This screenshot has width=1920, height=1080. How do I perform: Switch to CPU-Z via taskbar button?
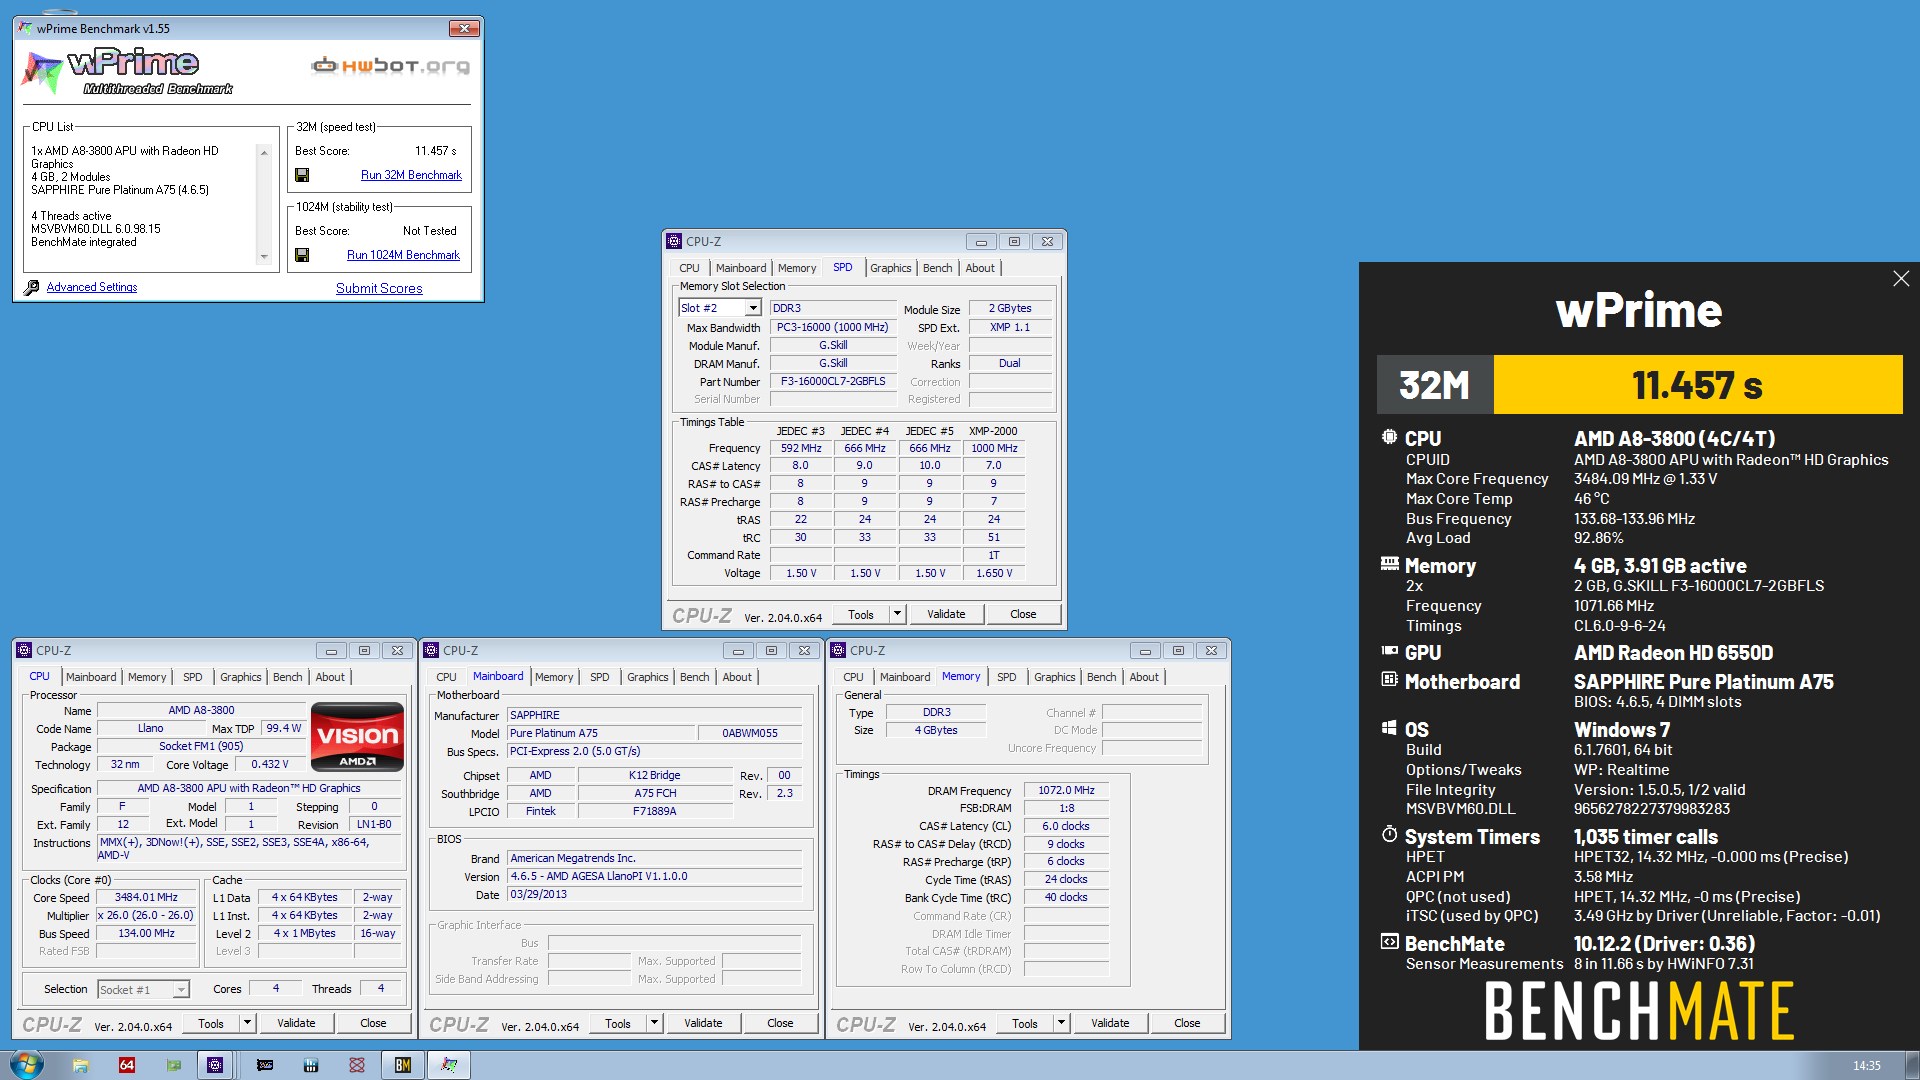coord(215,1065)
